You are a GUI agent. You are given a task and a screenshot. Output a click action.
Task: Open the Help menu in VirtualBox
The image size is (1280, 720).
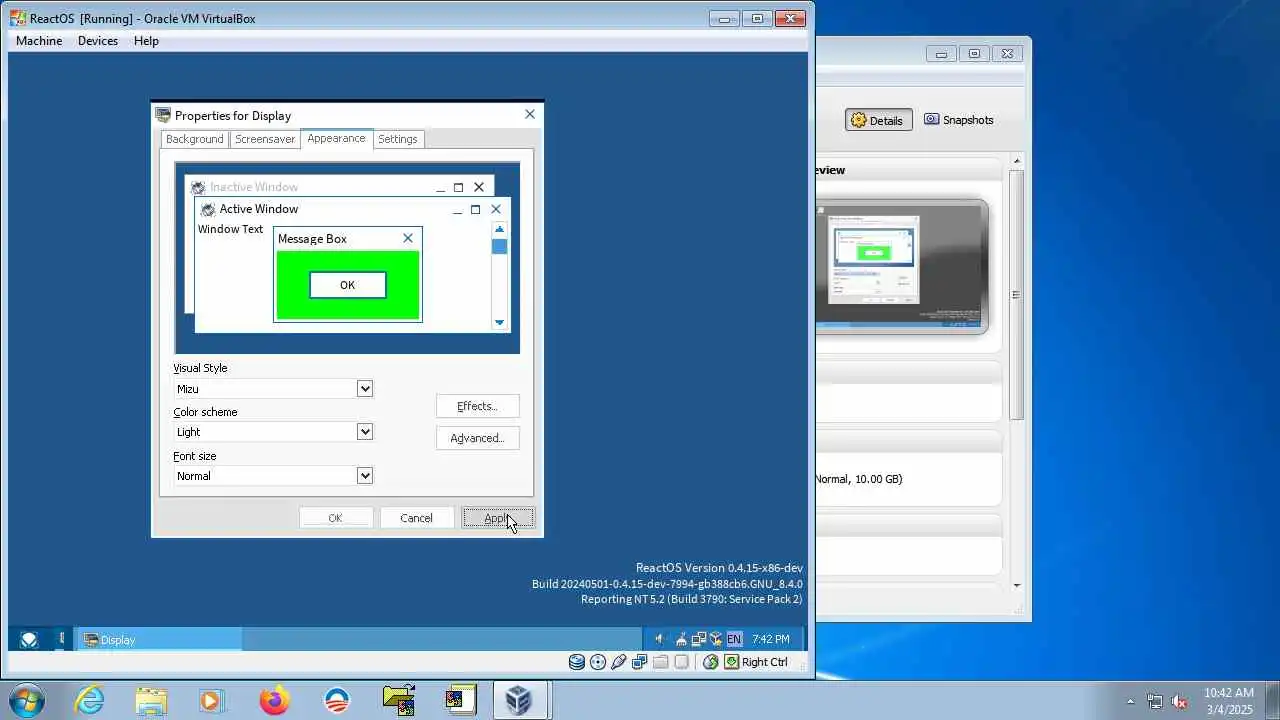146,41
